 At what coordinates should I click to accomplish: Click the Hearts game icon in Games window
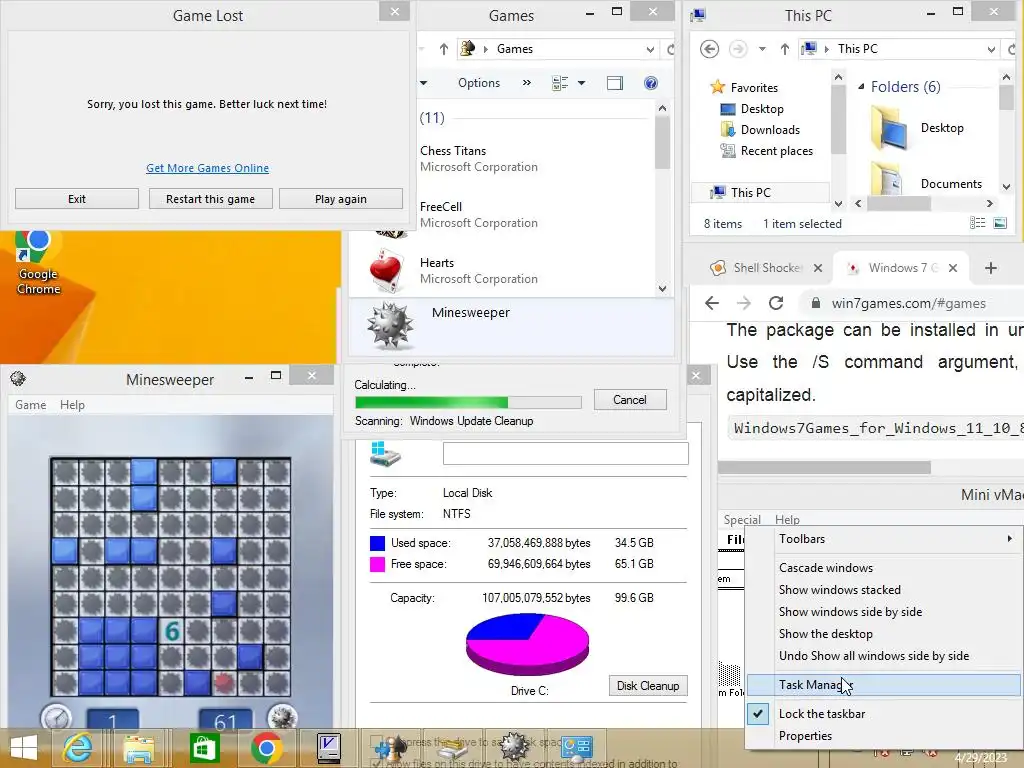point(386,271)
